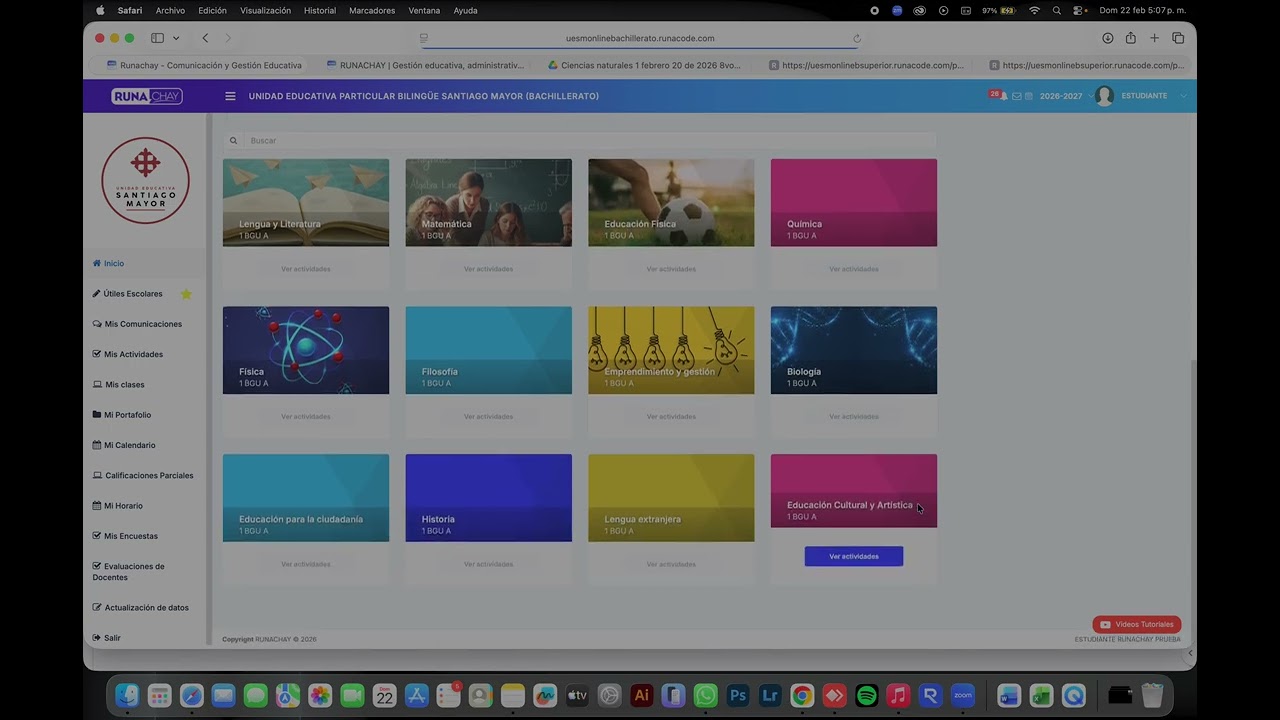Expand the ESTUDIANTE user dropdown

(1154, 96)
